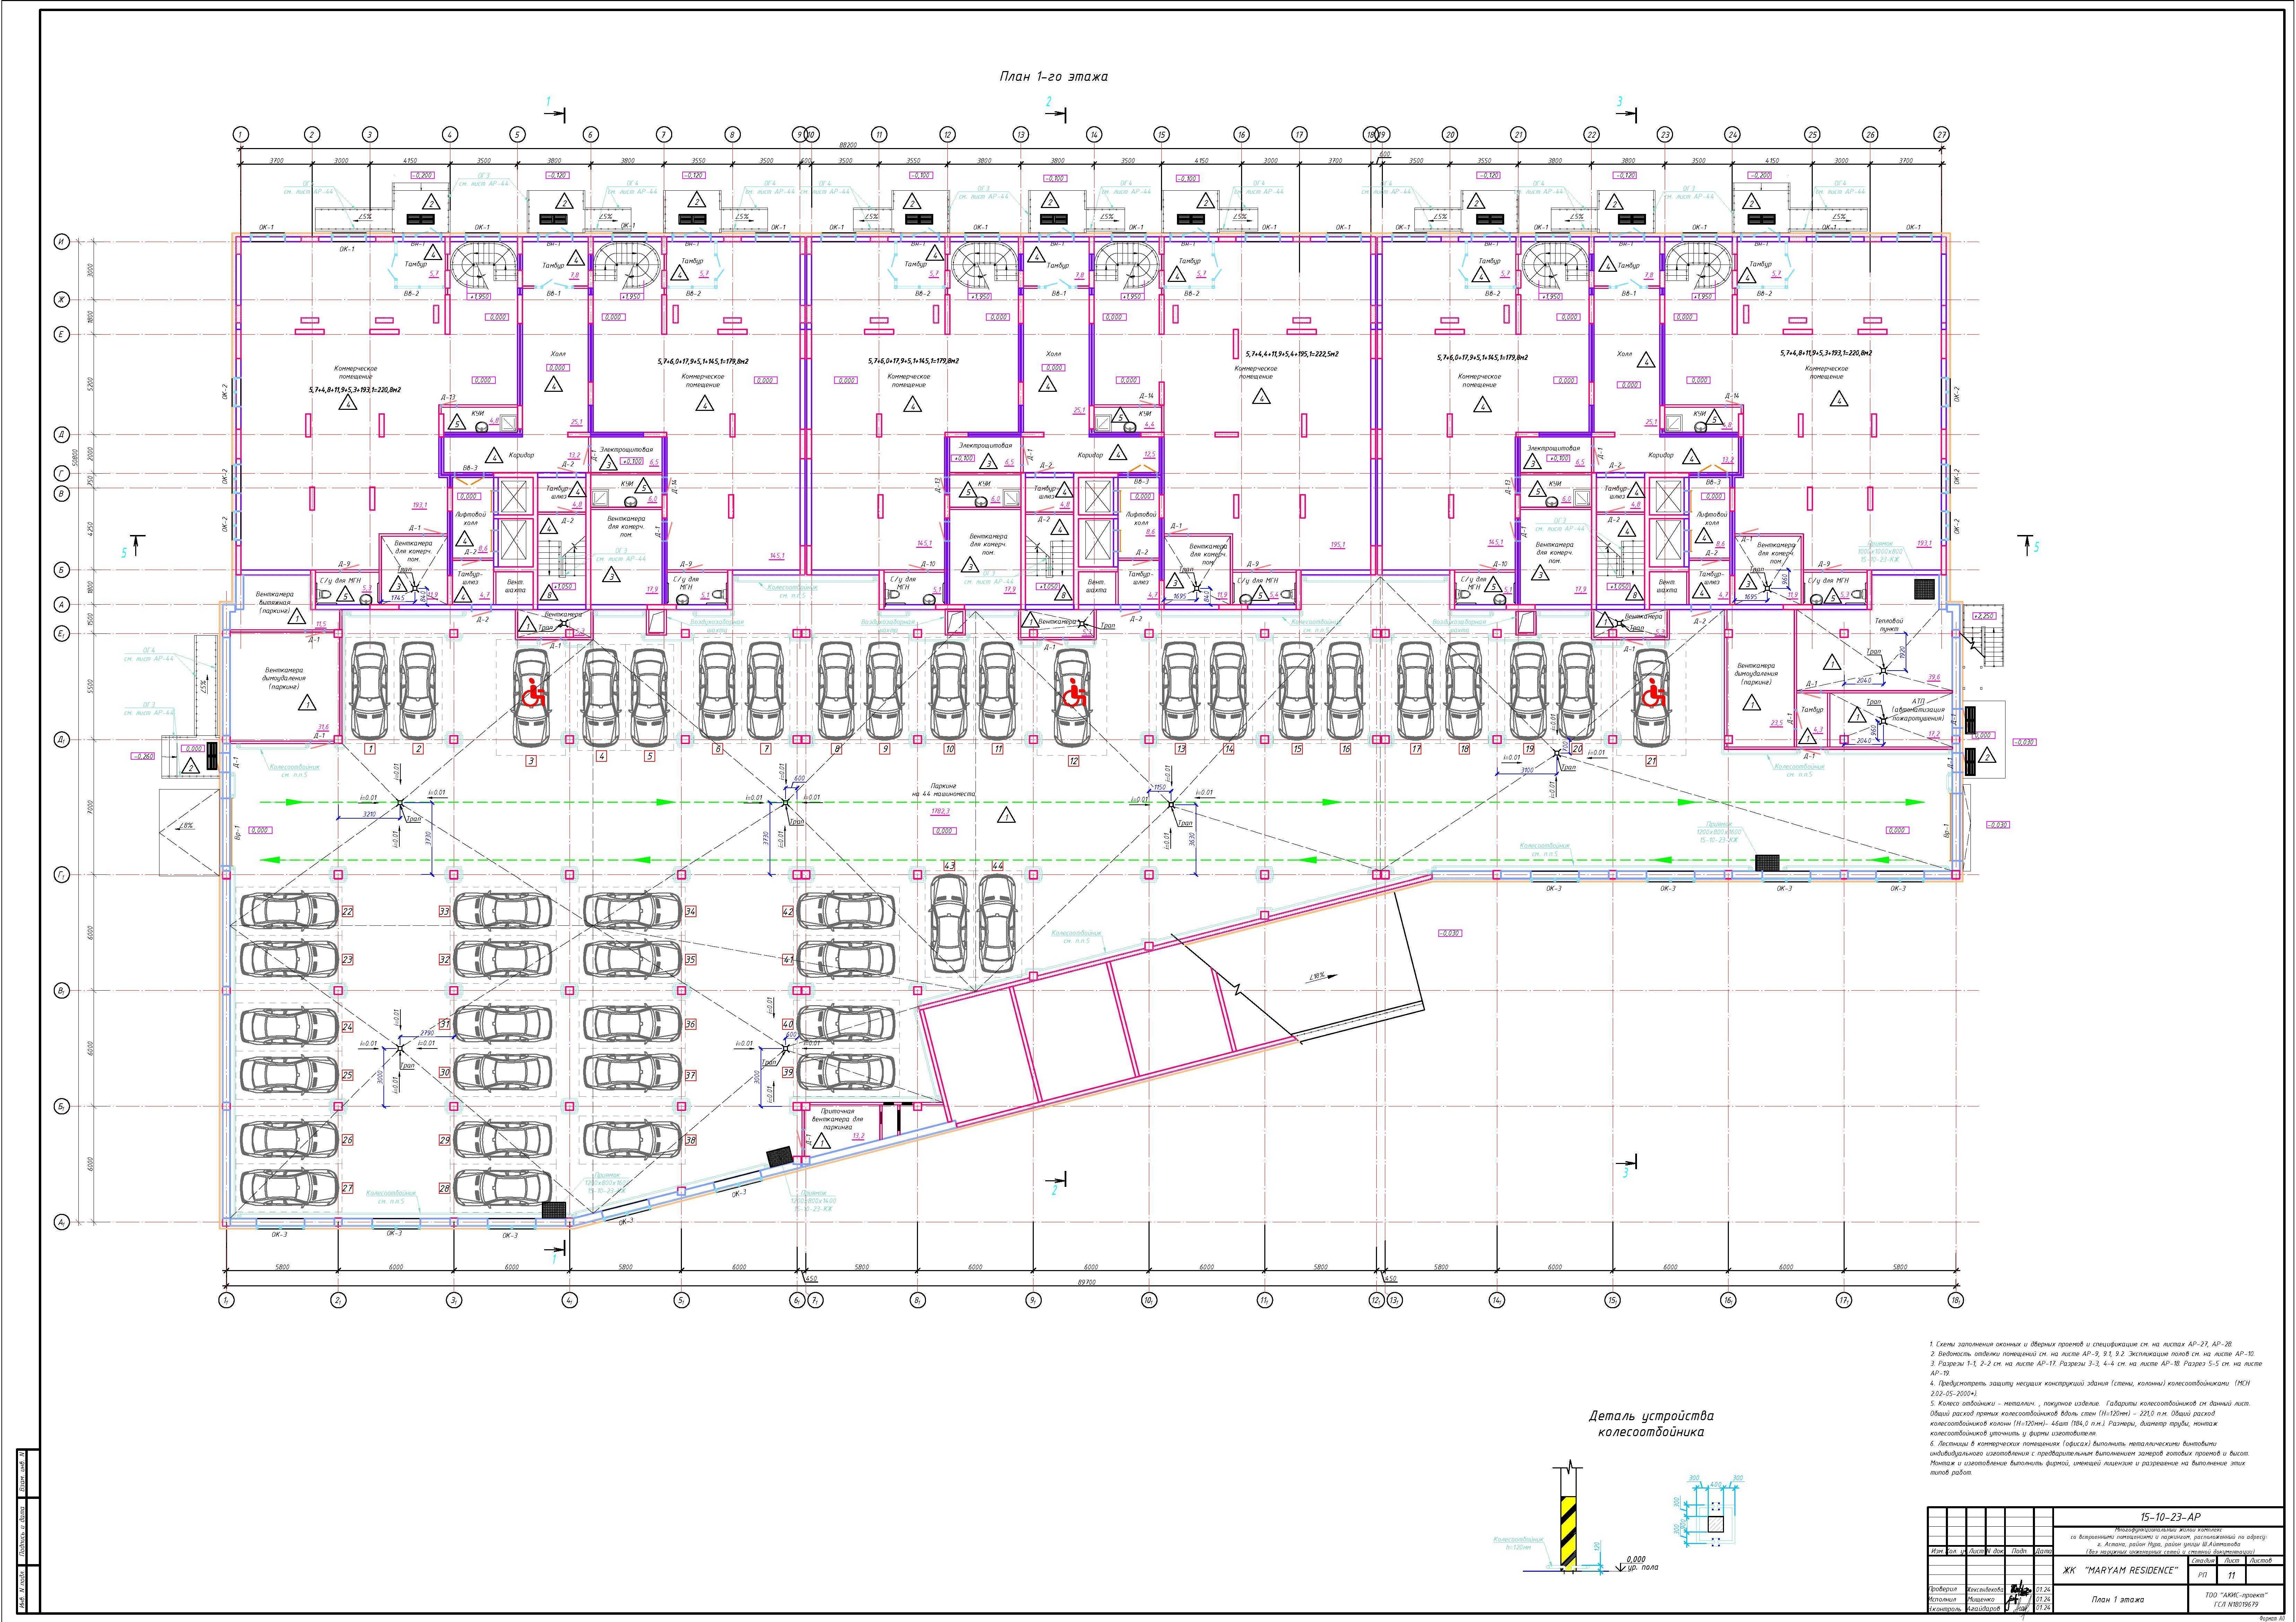The height and width of the screenshot is (1622, 2296).
Task: Click parking space number 16
Action: 1346,749
